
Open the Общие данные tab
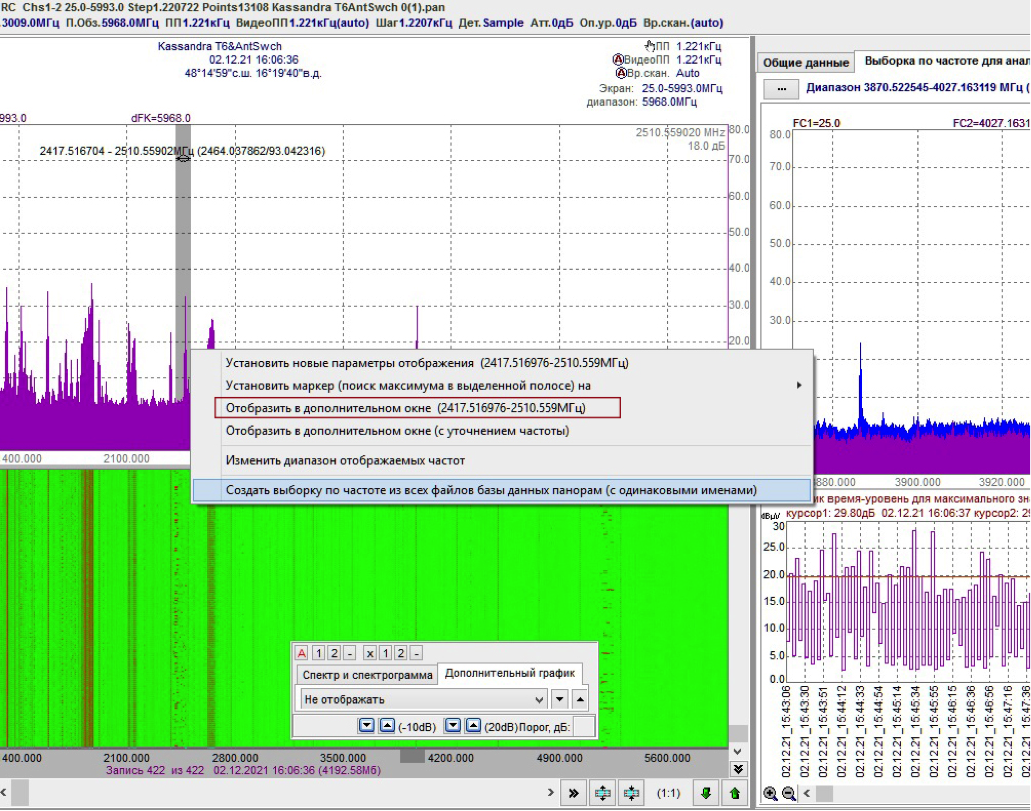tap(806, 62)
